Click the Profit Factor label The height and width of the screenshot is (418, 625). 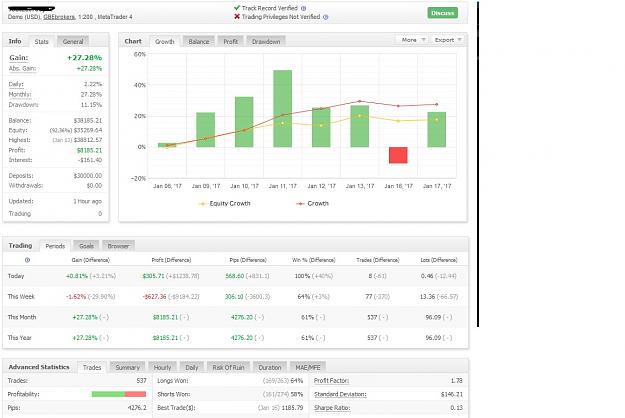point(331,381)
